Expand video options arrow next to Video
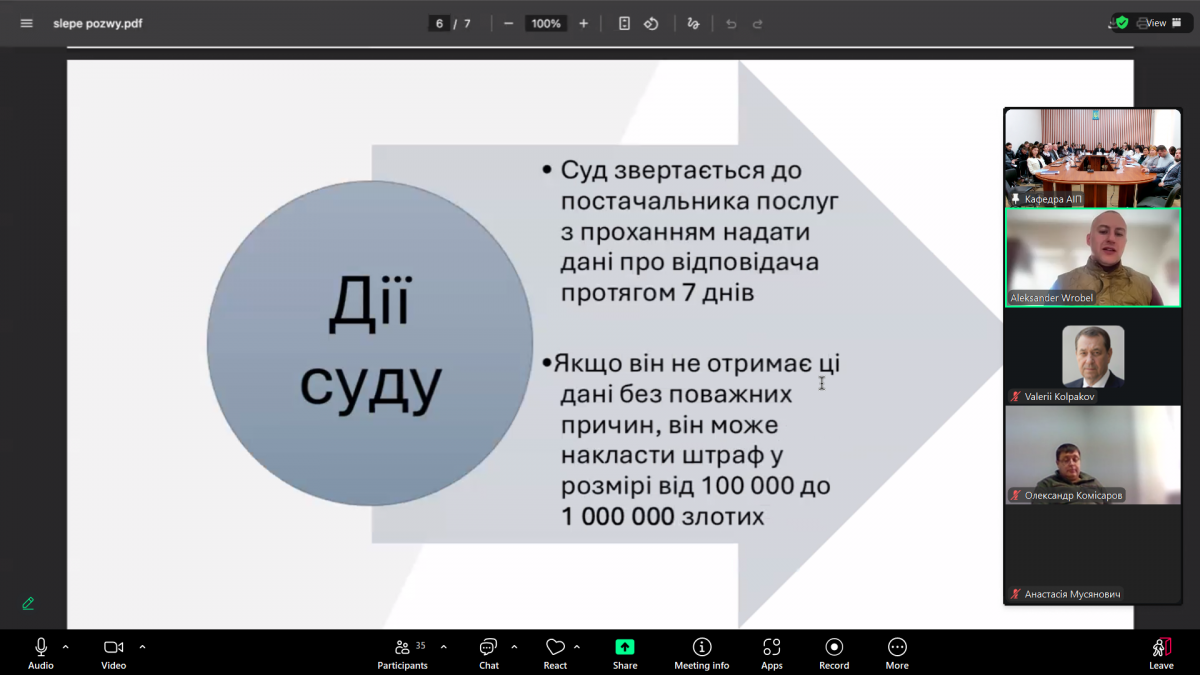This screenshot has height=675, width=1200. [142, 646]
